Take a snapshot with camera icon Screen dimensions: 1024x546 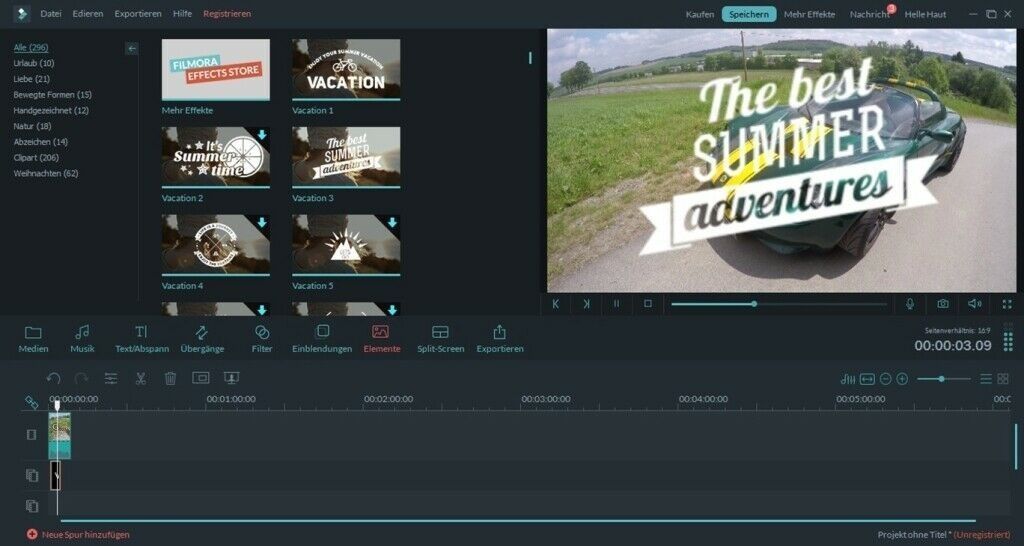tap(942, 303)
